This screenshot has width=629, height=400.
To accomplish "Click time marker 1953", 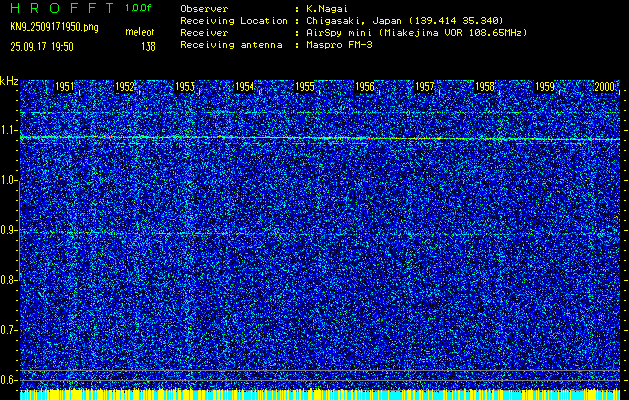I will (x=185, y=87).
